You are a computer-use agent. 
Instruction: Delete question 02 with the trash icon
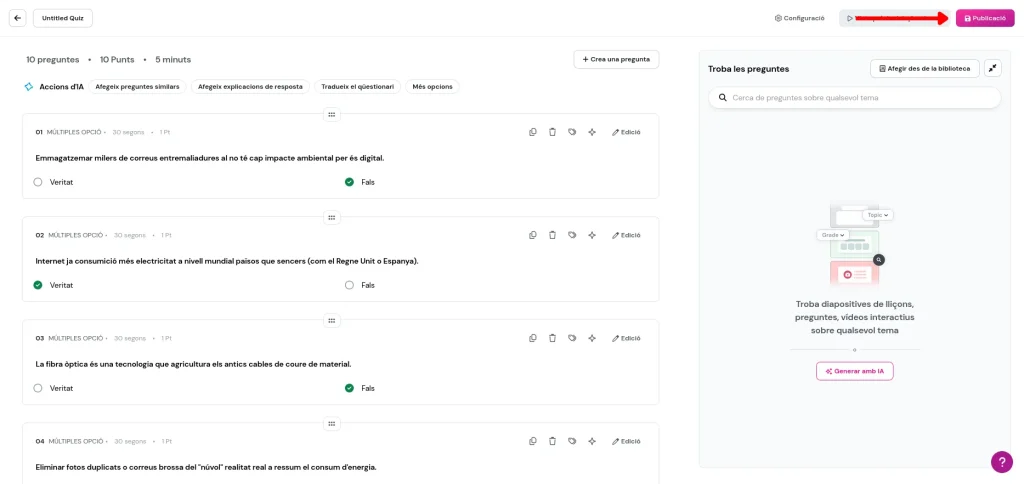pyautogui.click(x=552, y=235)
